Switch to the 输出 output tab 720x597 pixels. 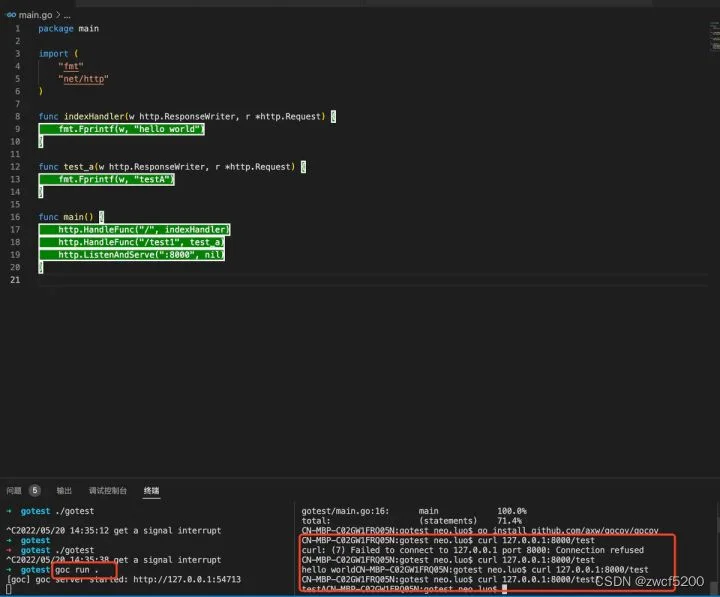click(64, 490)
